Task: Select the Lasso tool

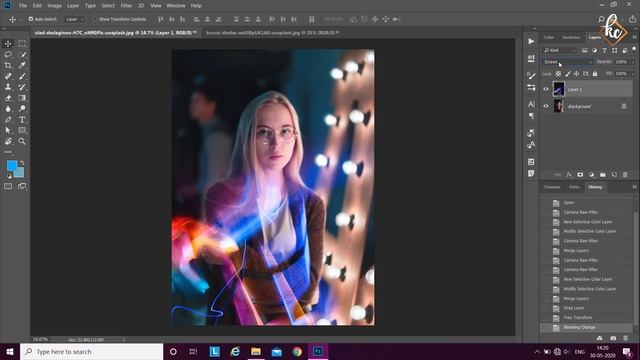Action: click(8, 54)
